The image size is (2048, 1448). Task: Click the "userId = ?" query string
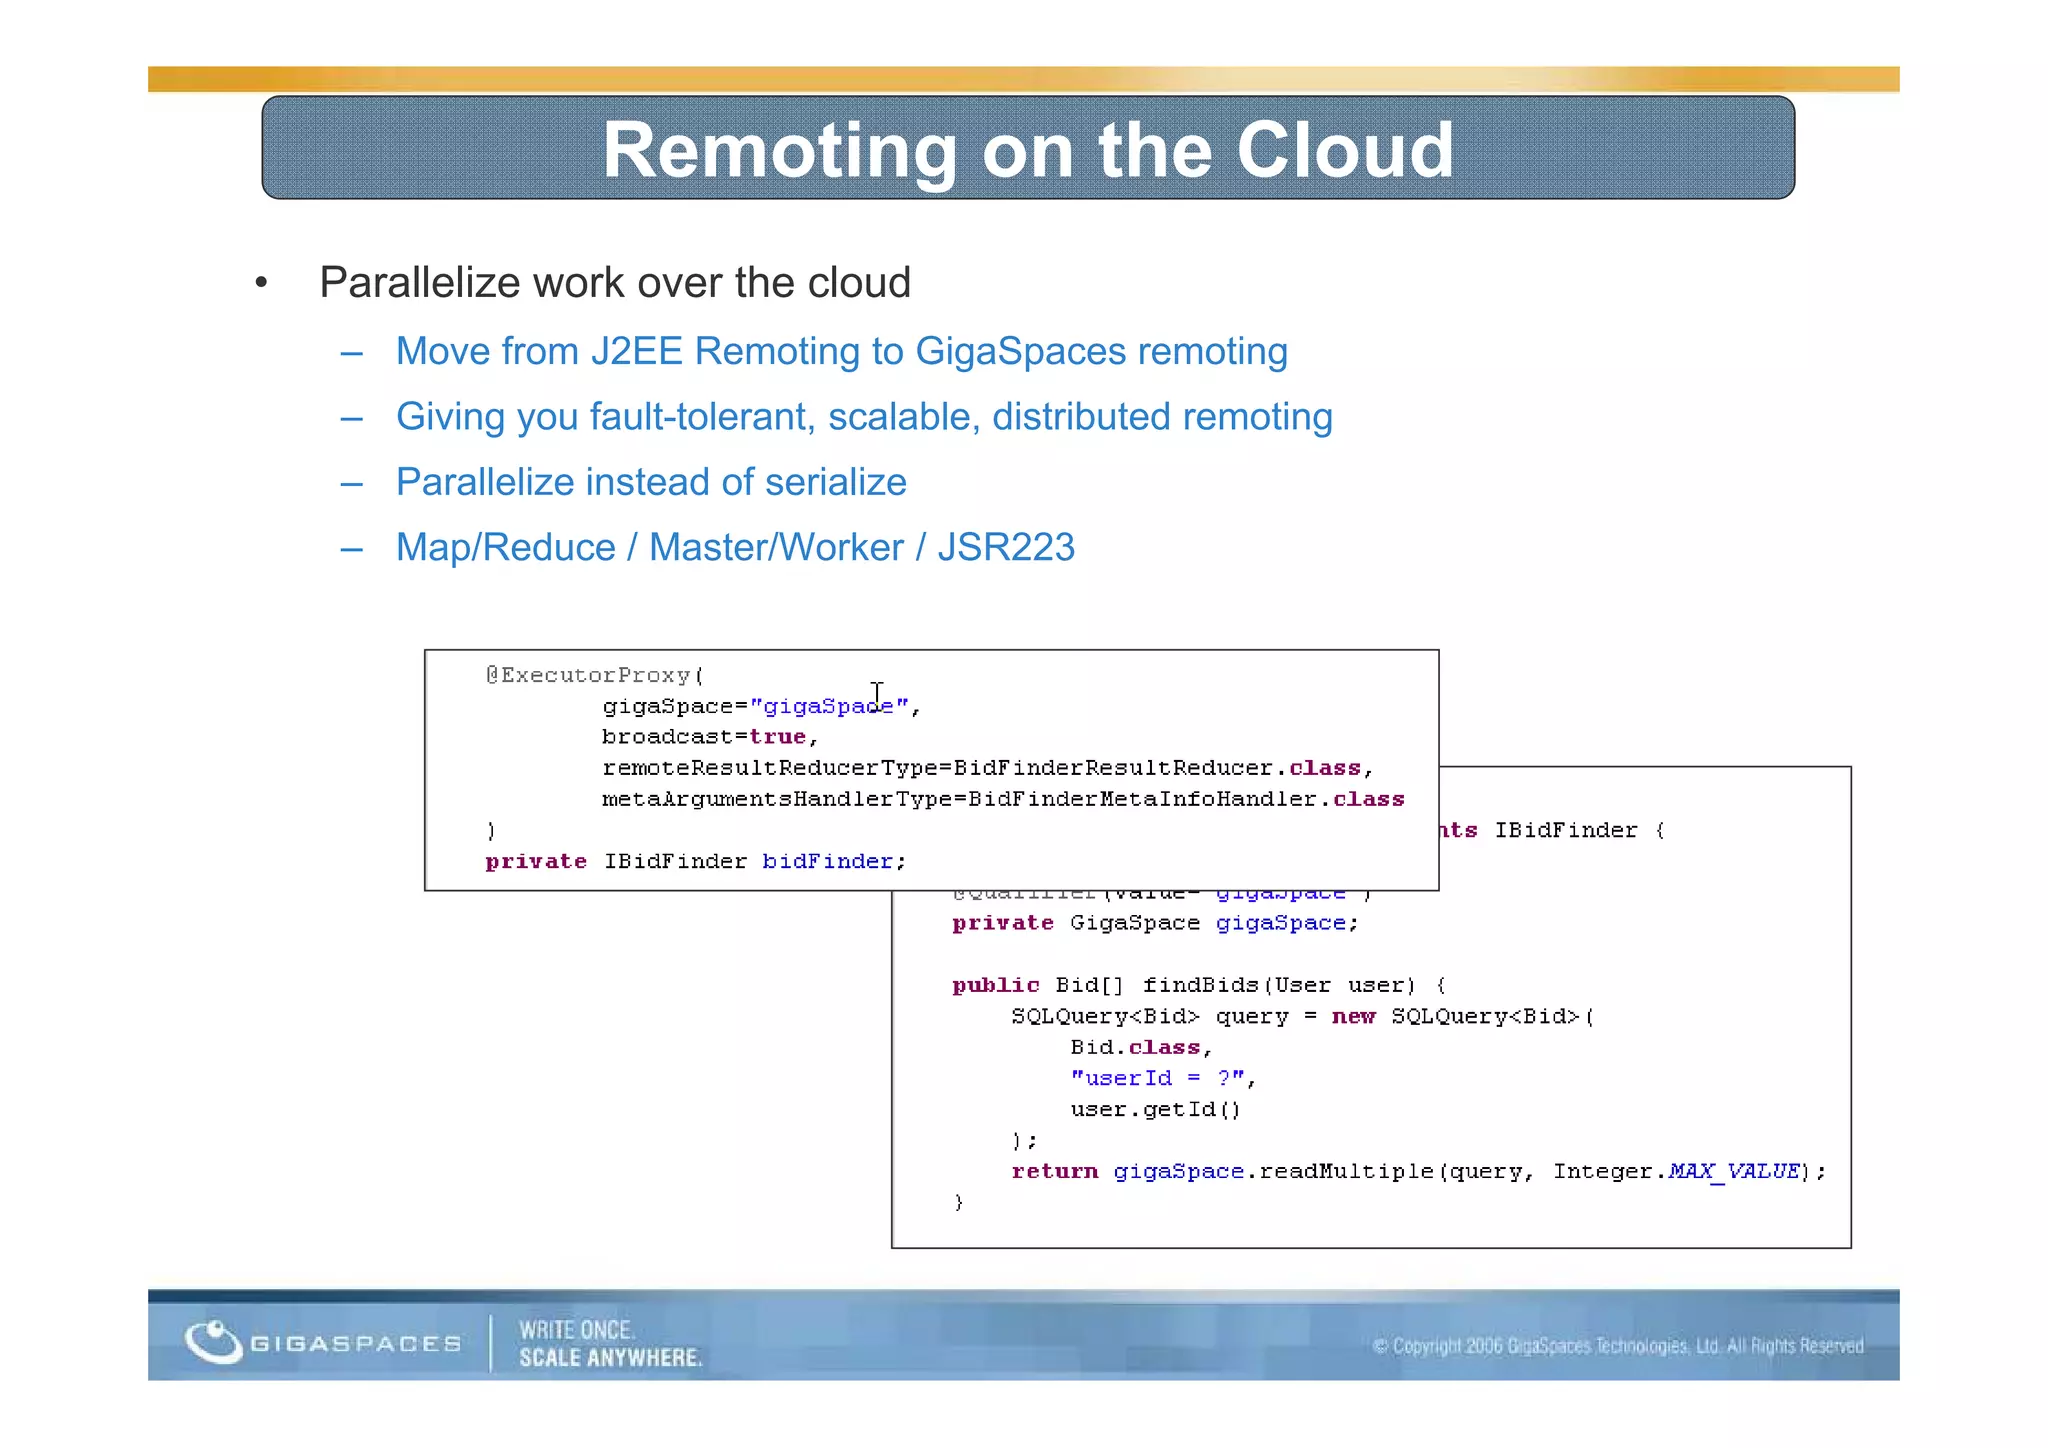click(x=1157, y=1078)
